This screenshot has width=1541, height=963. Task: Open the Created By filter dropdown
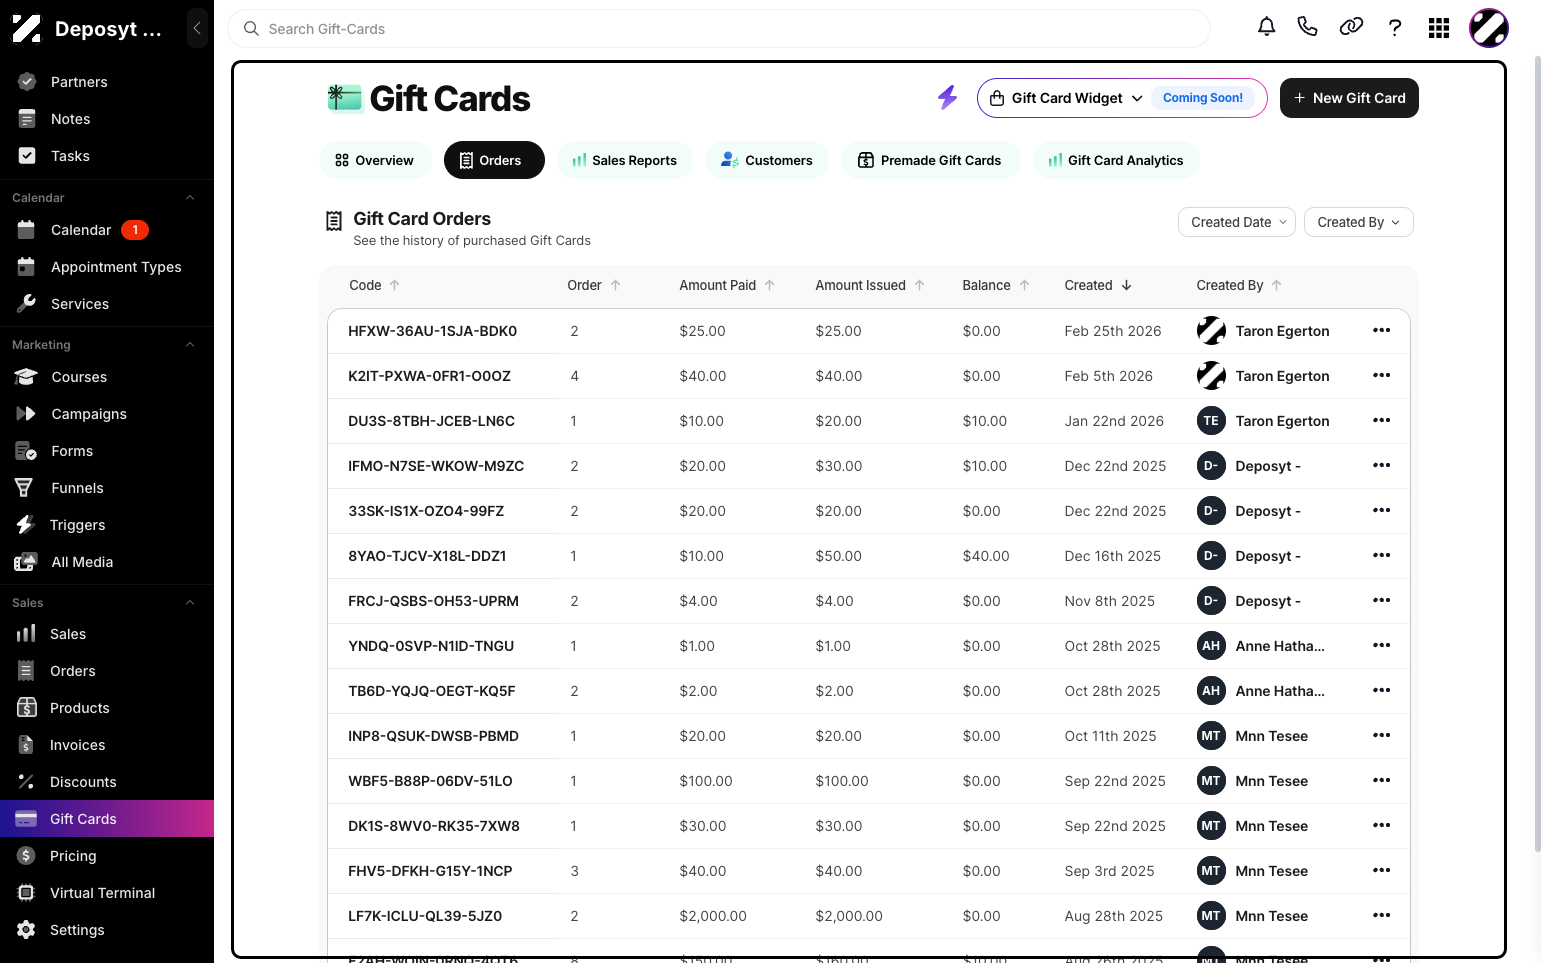1358,222
